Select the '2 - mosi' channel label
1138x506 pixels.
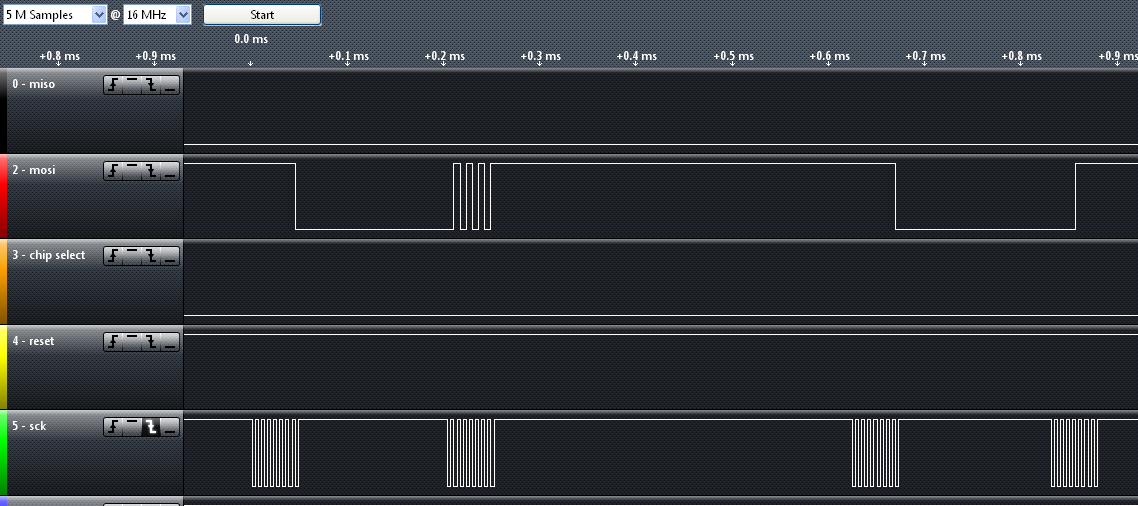click(33, 170)
